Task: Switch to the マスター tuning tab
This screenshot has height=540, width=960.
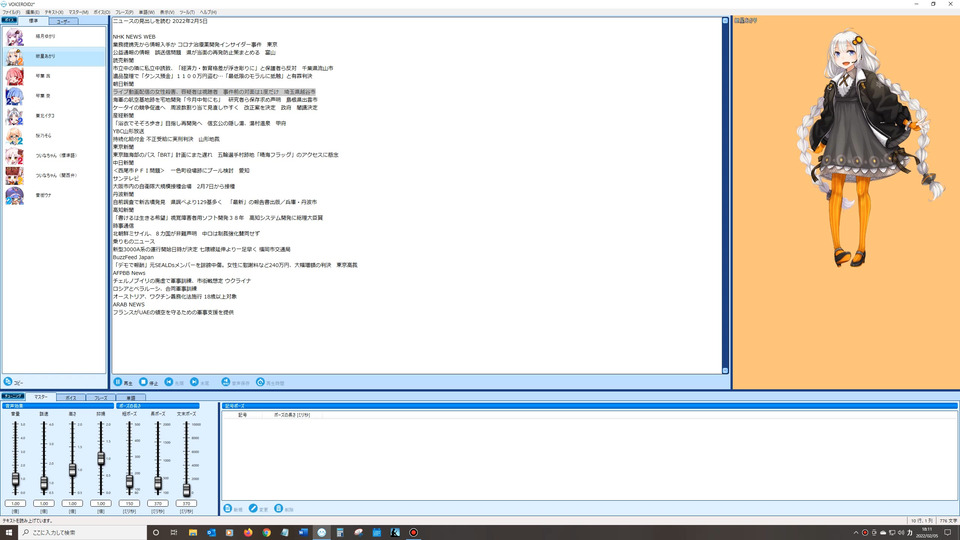Action: pyautogui.click(x=41, y=397)
